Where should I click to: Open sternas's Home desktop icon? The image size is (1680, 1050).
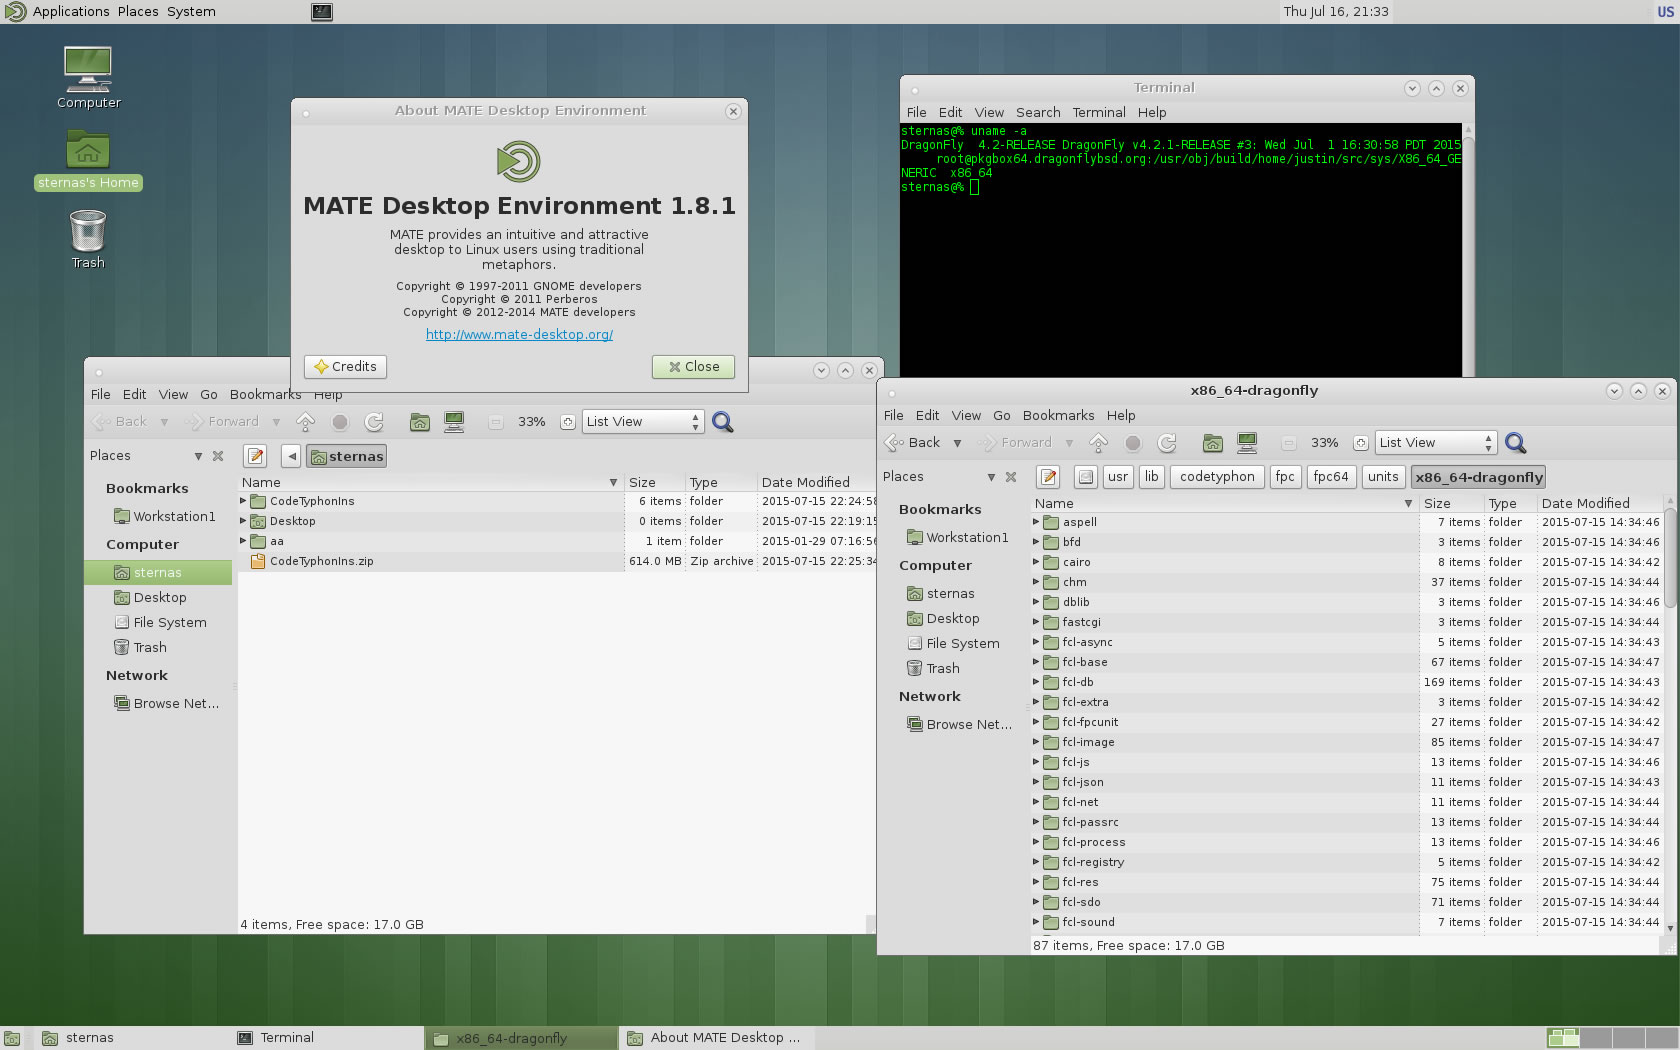(88, 160)
